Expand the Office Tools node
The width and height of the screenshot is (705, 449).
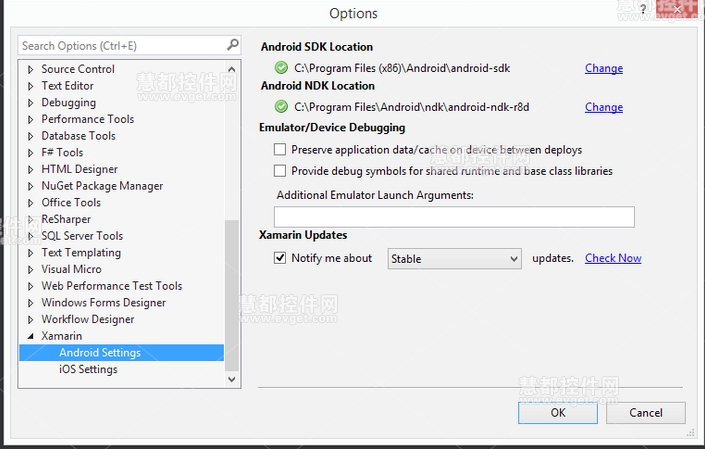tap(31, 203)
